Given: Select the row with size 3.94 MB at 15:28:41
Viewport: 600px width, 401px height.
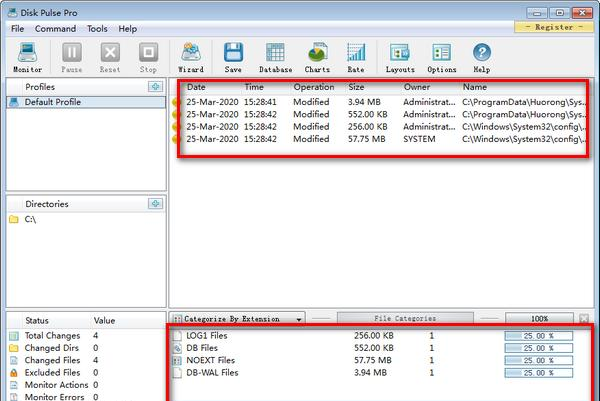Looking at the screenshot, I should click(x=379, y=102).
